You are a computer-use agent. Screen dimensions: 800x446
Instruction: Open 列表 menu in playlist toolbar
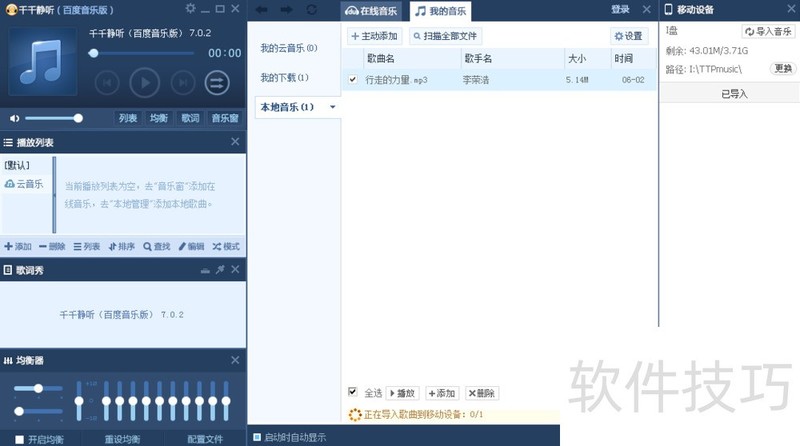coord(87,246)
